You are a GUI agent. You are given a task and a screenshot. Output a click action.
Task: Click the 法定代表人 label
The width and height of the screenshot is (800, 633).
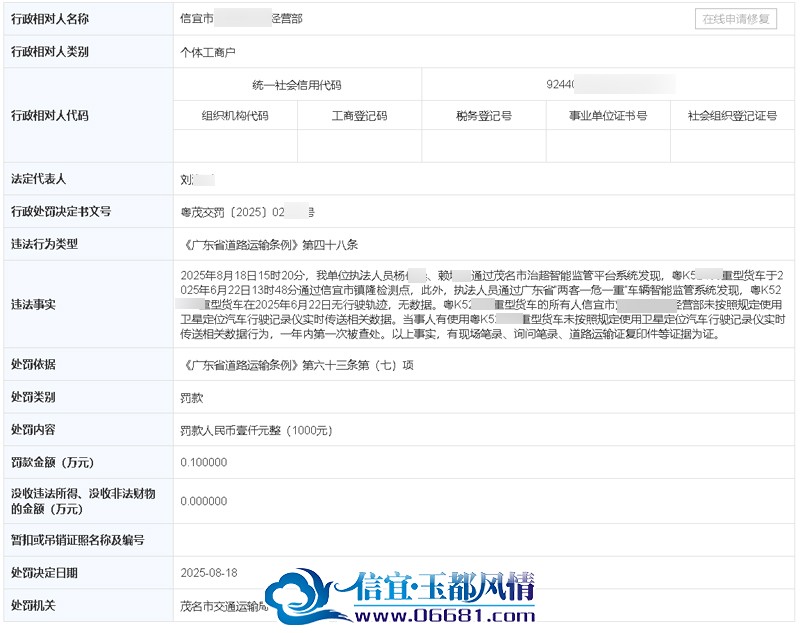pos(39,179)
